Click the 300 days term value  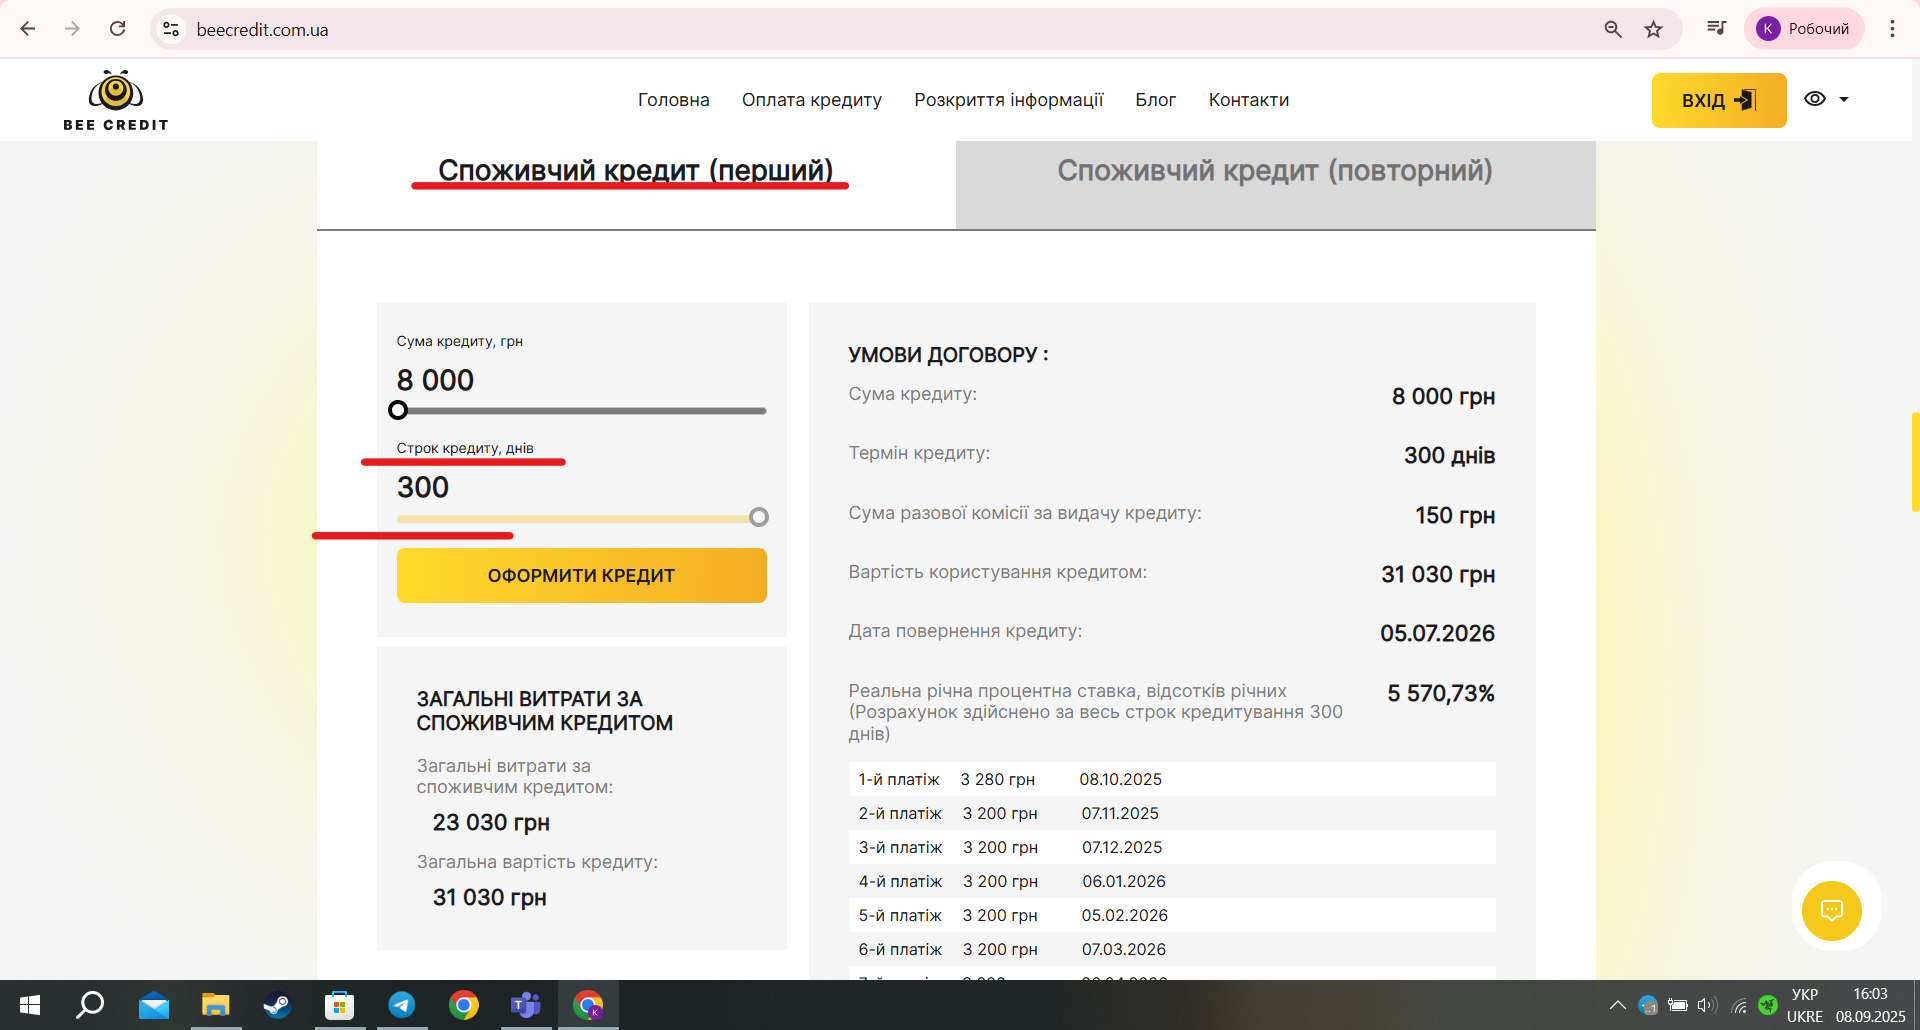coord(423,487)
